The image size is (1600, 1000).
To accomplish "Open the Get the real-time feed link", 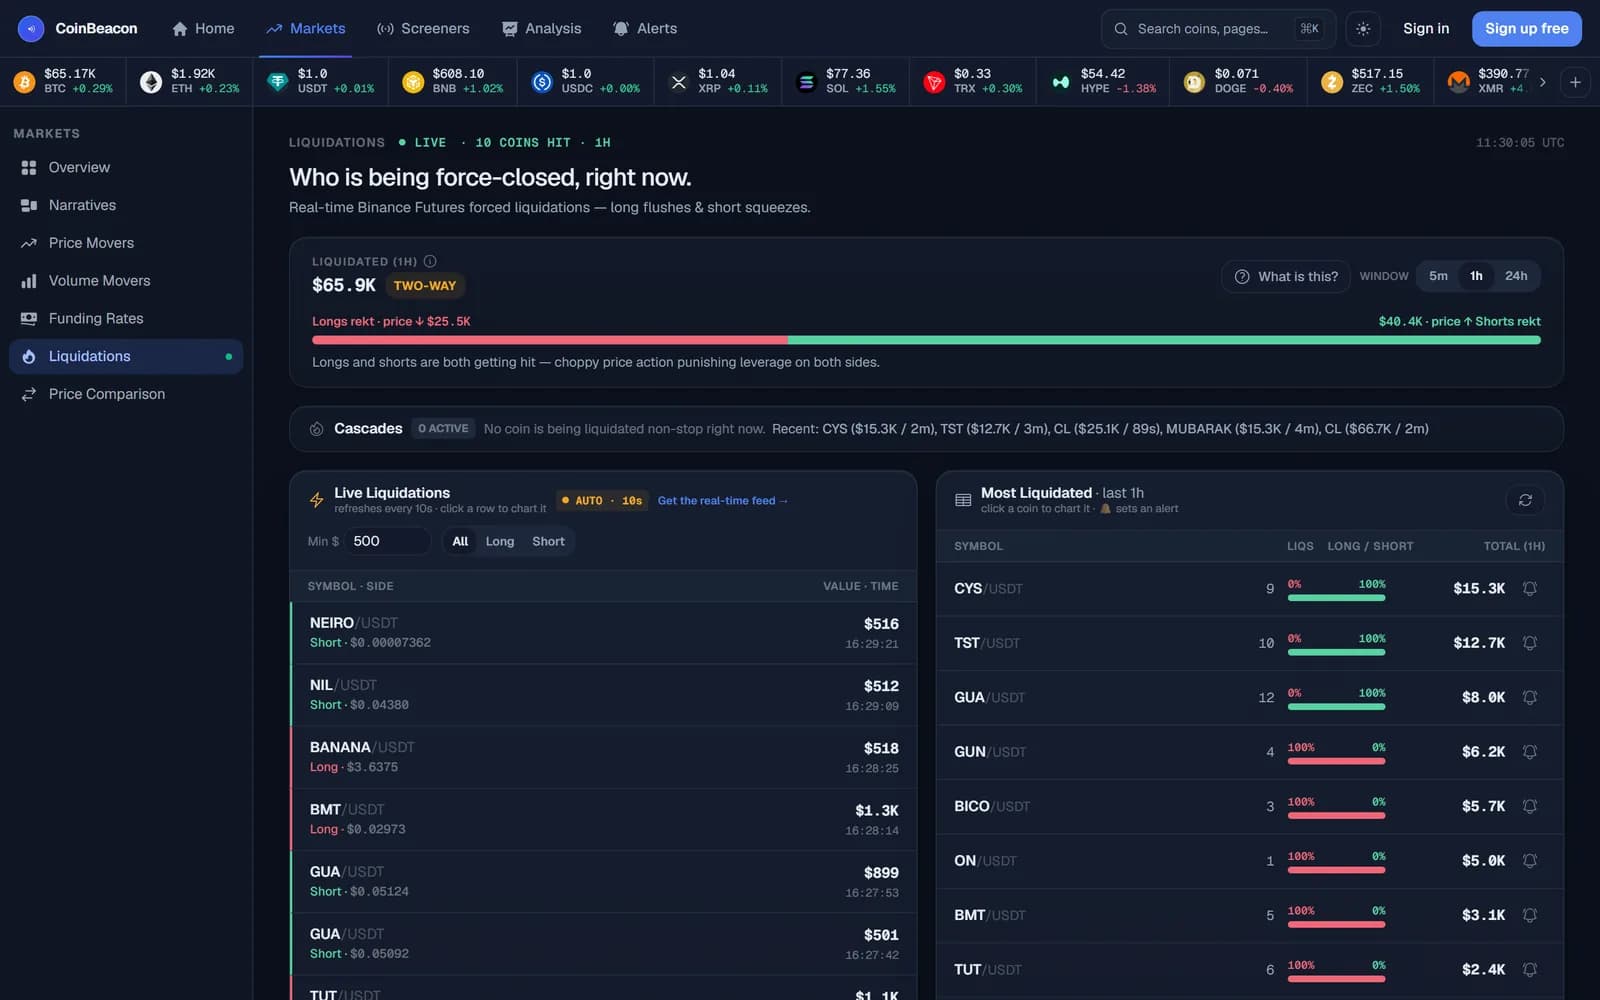I will coord(722,500).
